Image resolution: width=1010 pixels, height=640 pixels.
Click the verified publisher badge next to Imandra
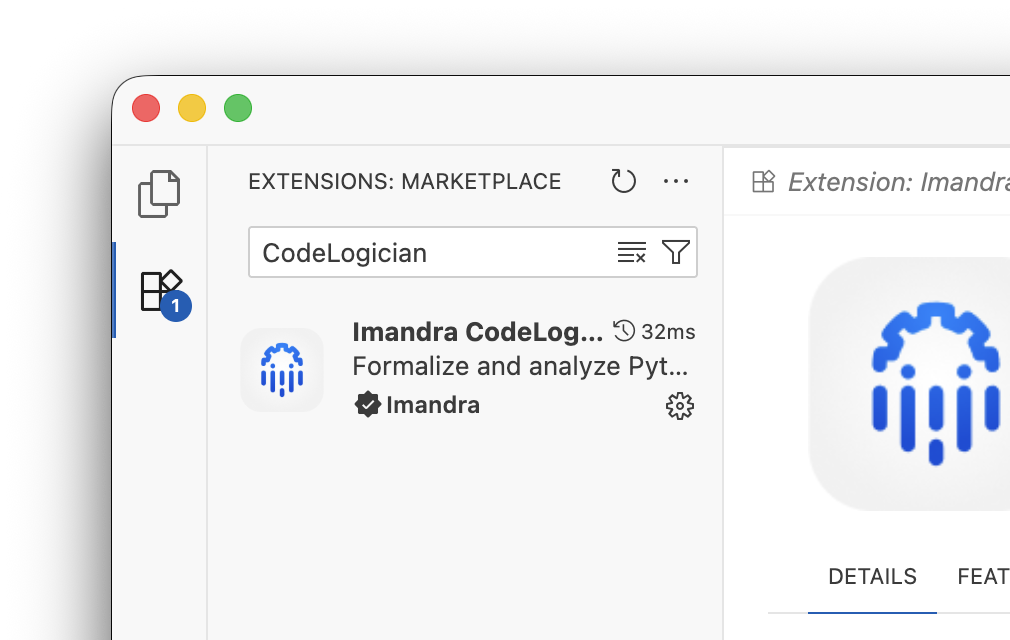(x=368, y=405)
